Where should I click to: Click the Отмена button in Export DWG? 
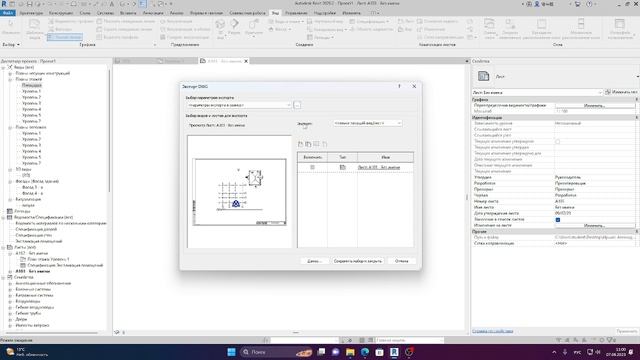402,261
